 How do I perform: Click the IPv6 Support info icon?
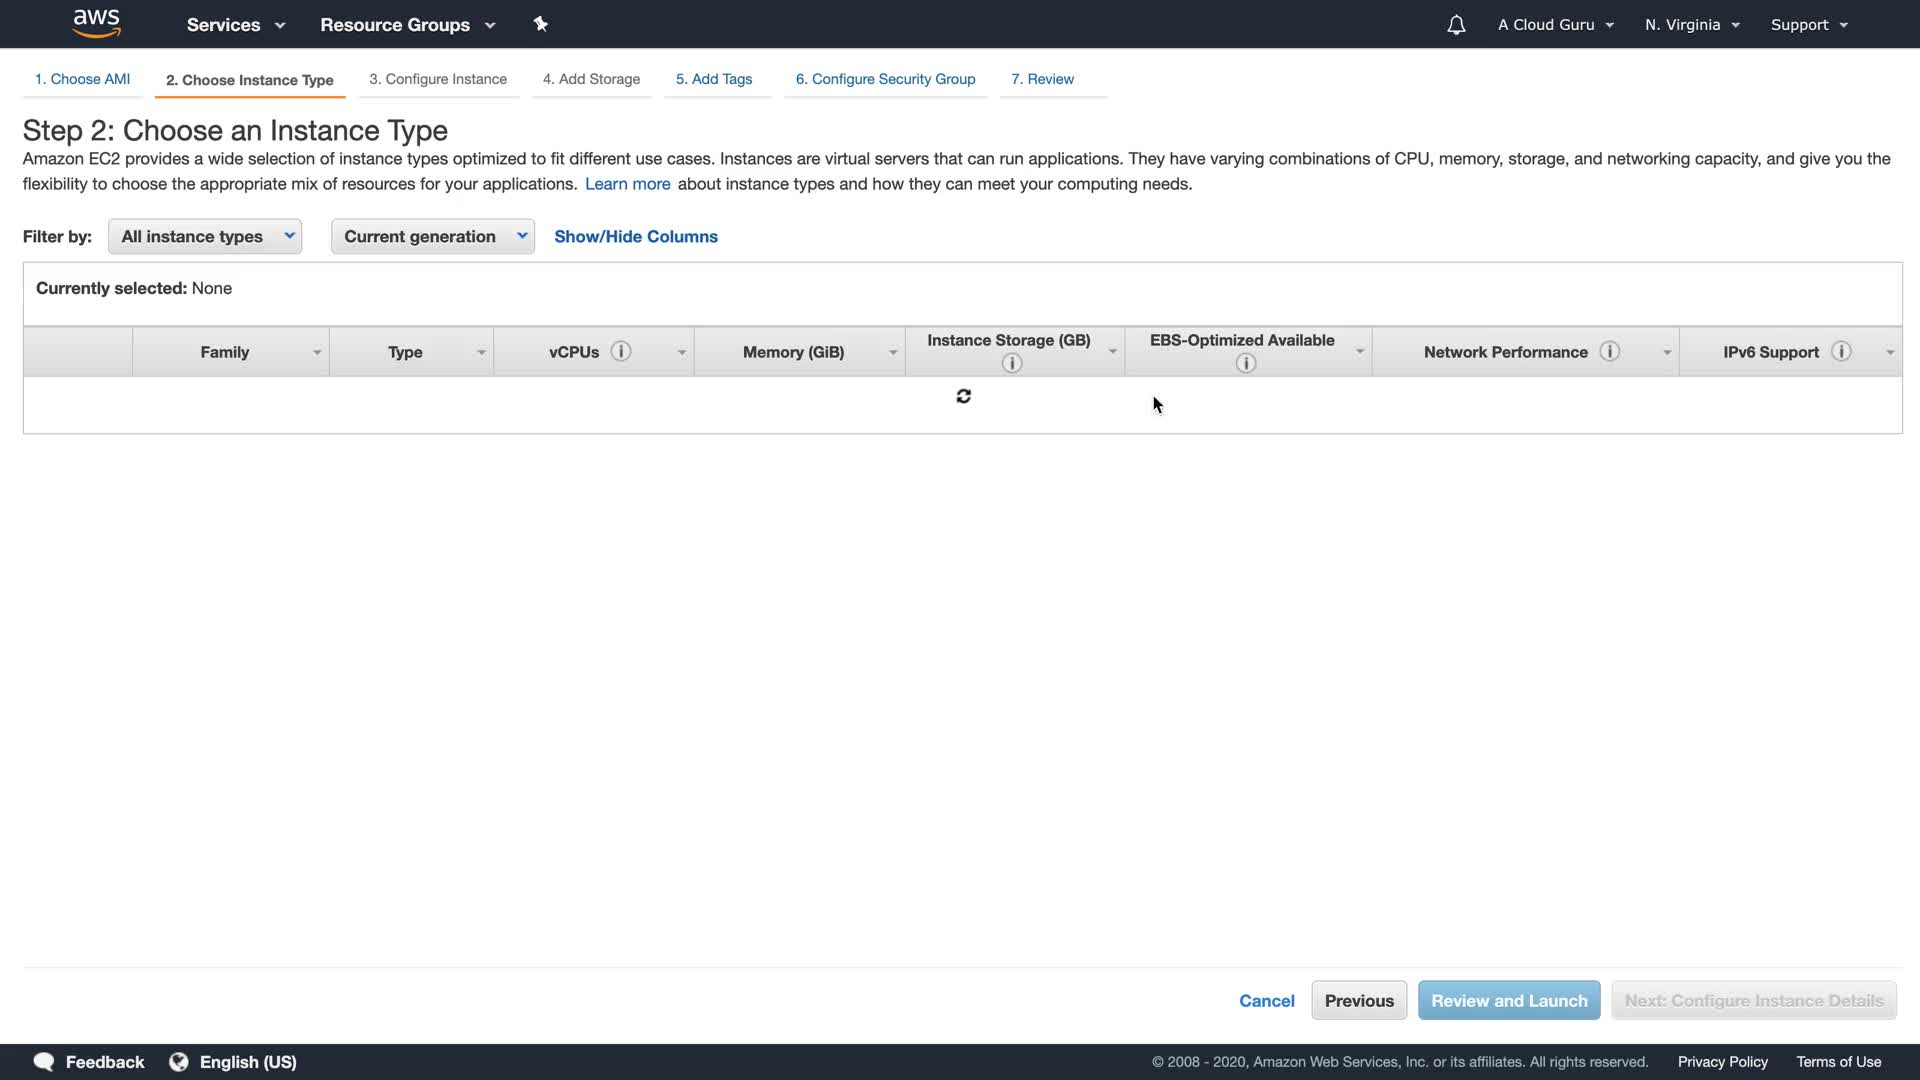[1841, 351]
